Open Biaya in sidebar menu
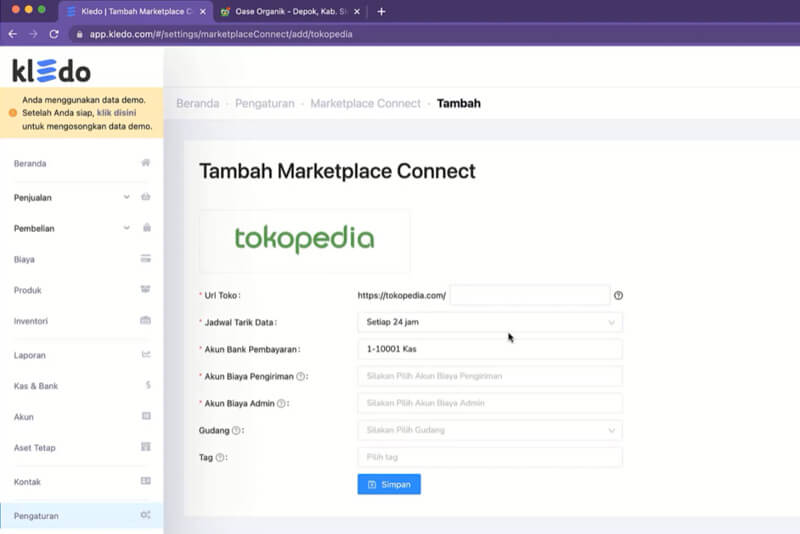Screen dimensions: 800x534 82,259
